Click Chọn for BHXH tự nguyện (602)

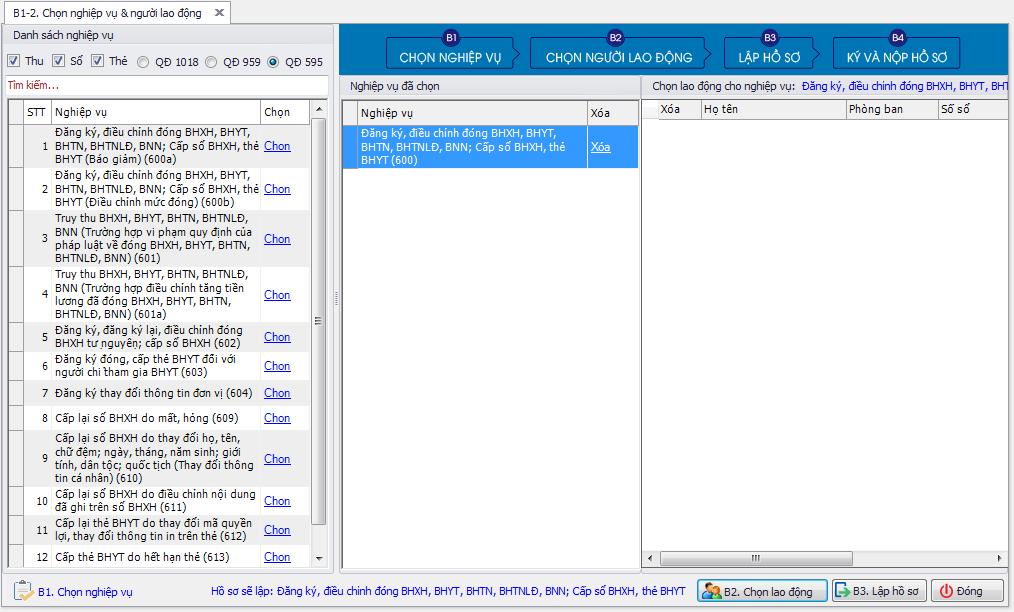(x=277, y=337)
